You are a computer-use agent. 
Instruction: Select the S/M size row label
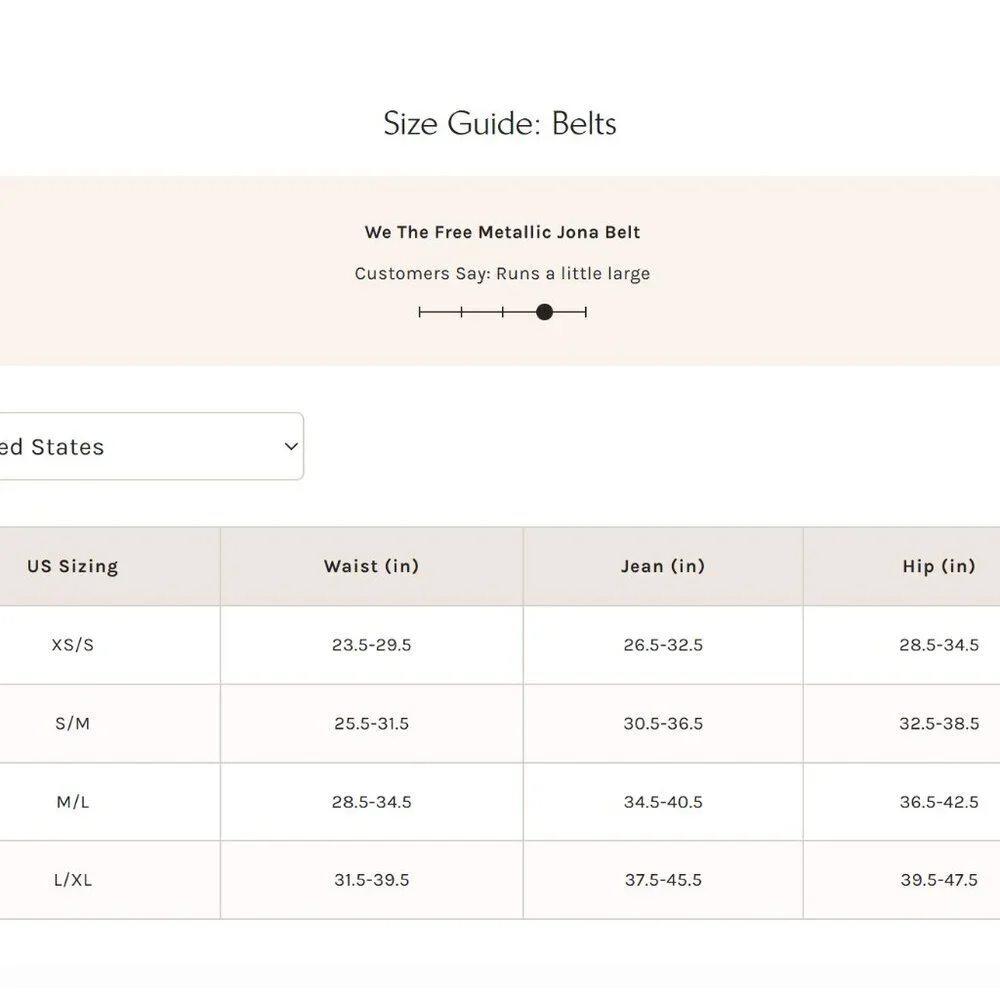click(73, 723)
